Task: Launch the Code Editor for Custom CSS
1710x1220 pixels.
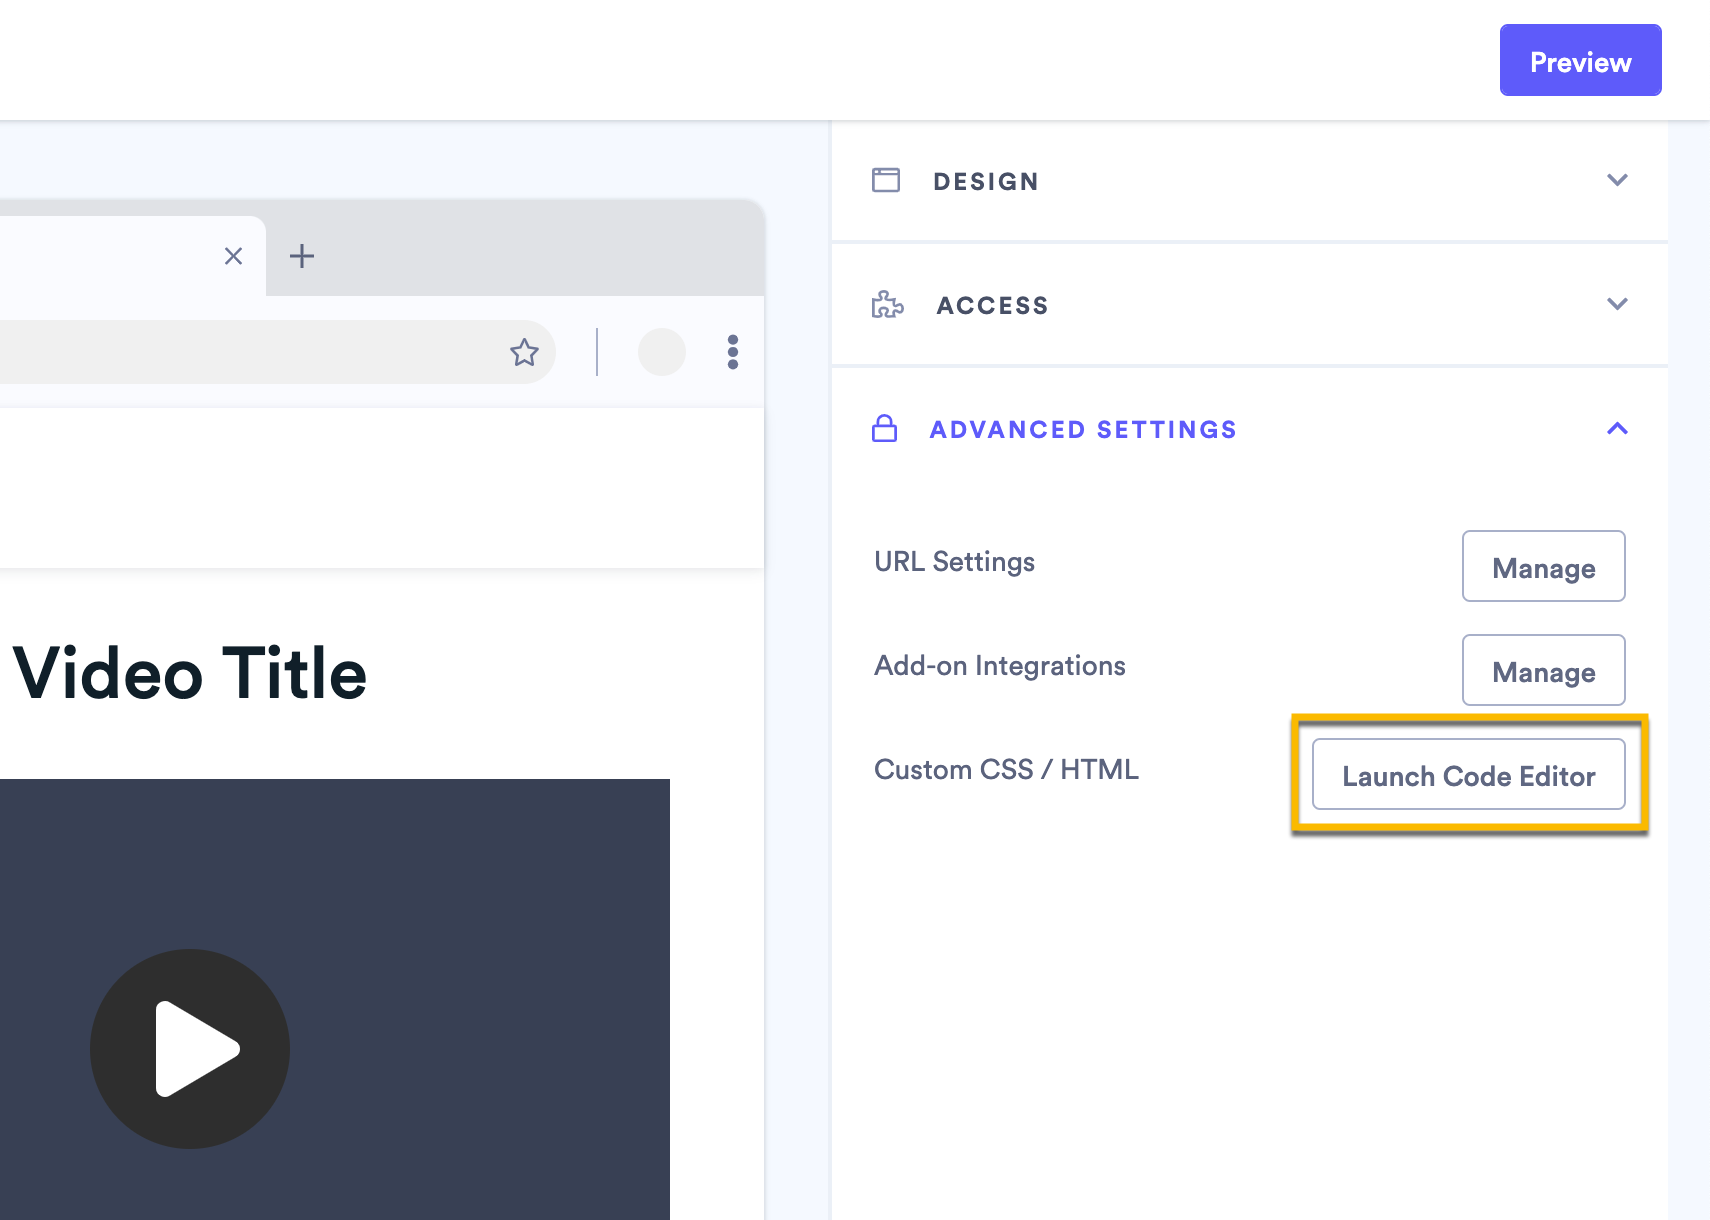Action: point(1469,775)
